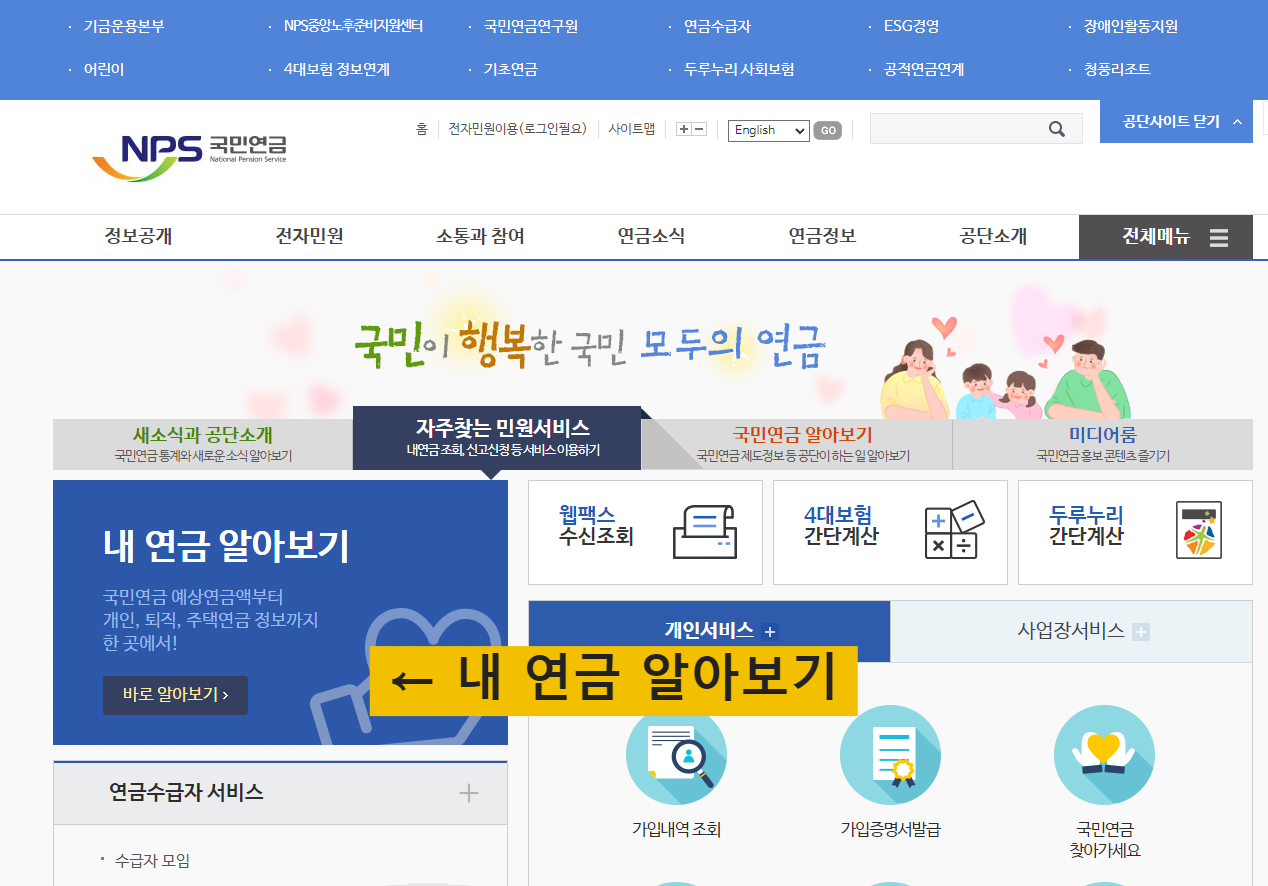Viewport: 1268px width, 886px height.
Task: Expand 연금수급자 서비스 plus icon
Action: point(468,793)
